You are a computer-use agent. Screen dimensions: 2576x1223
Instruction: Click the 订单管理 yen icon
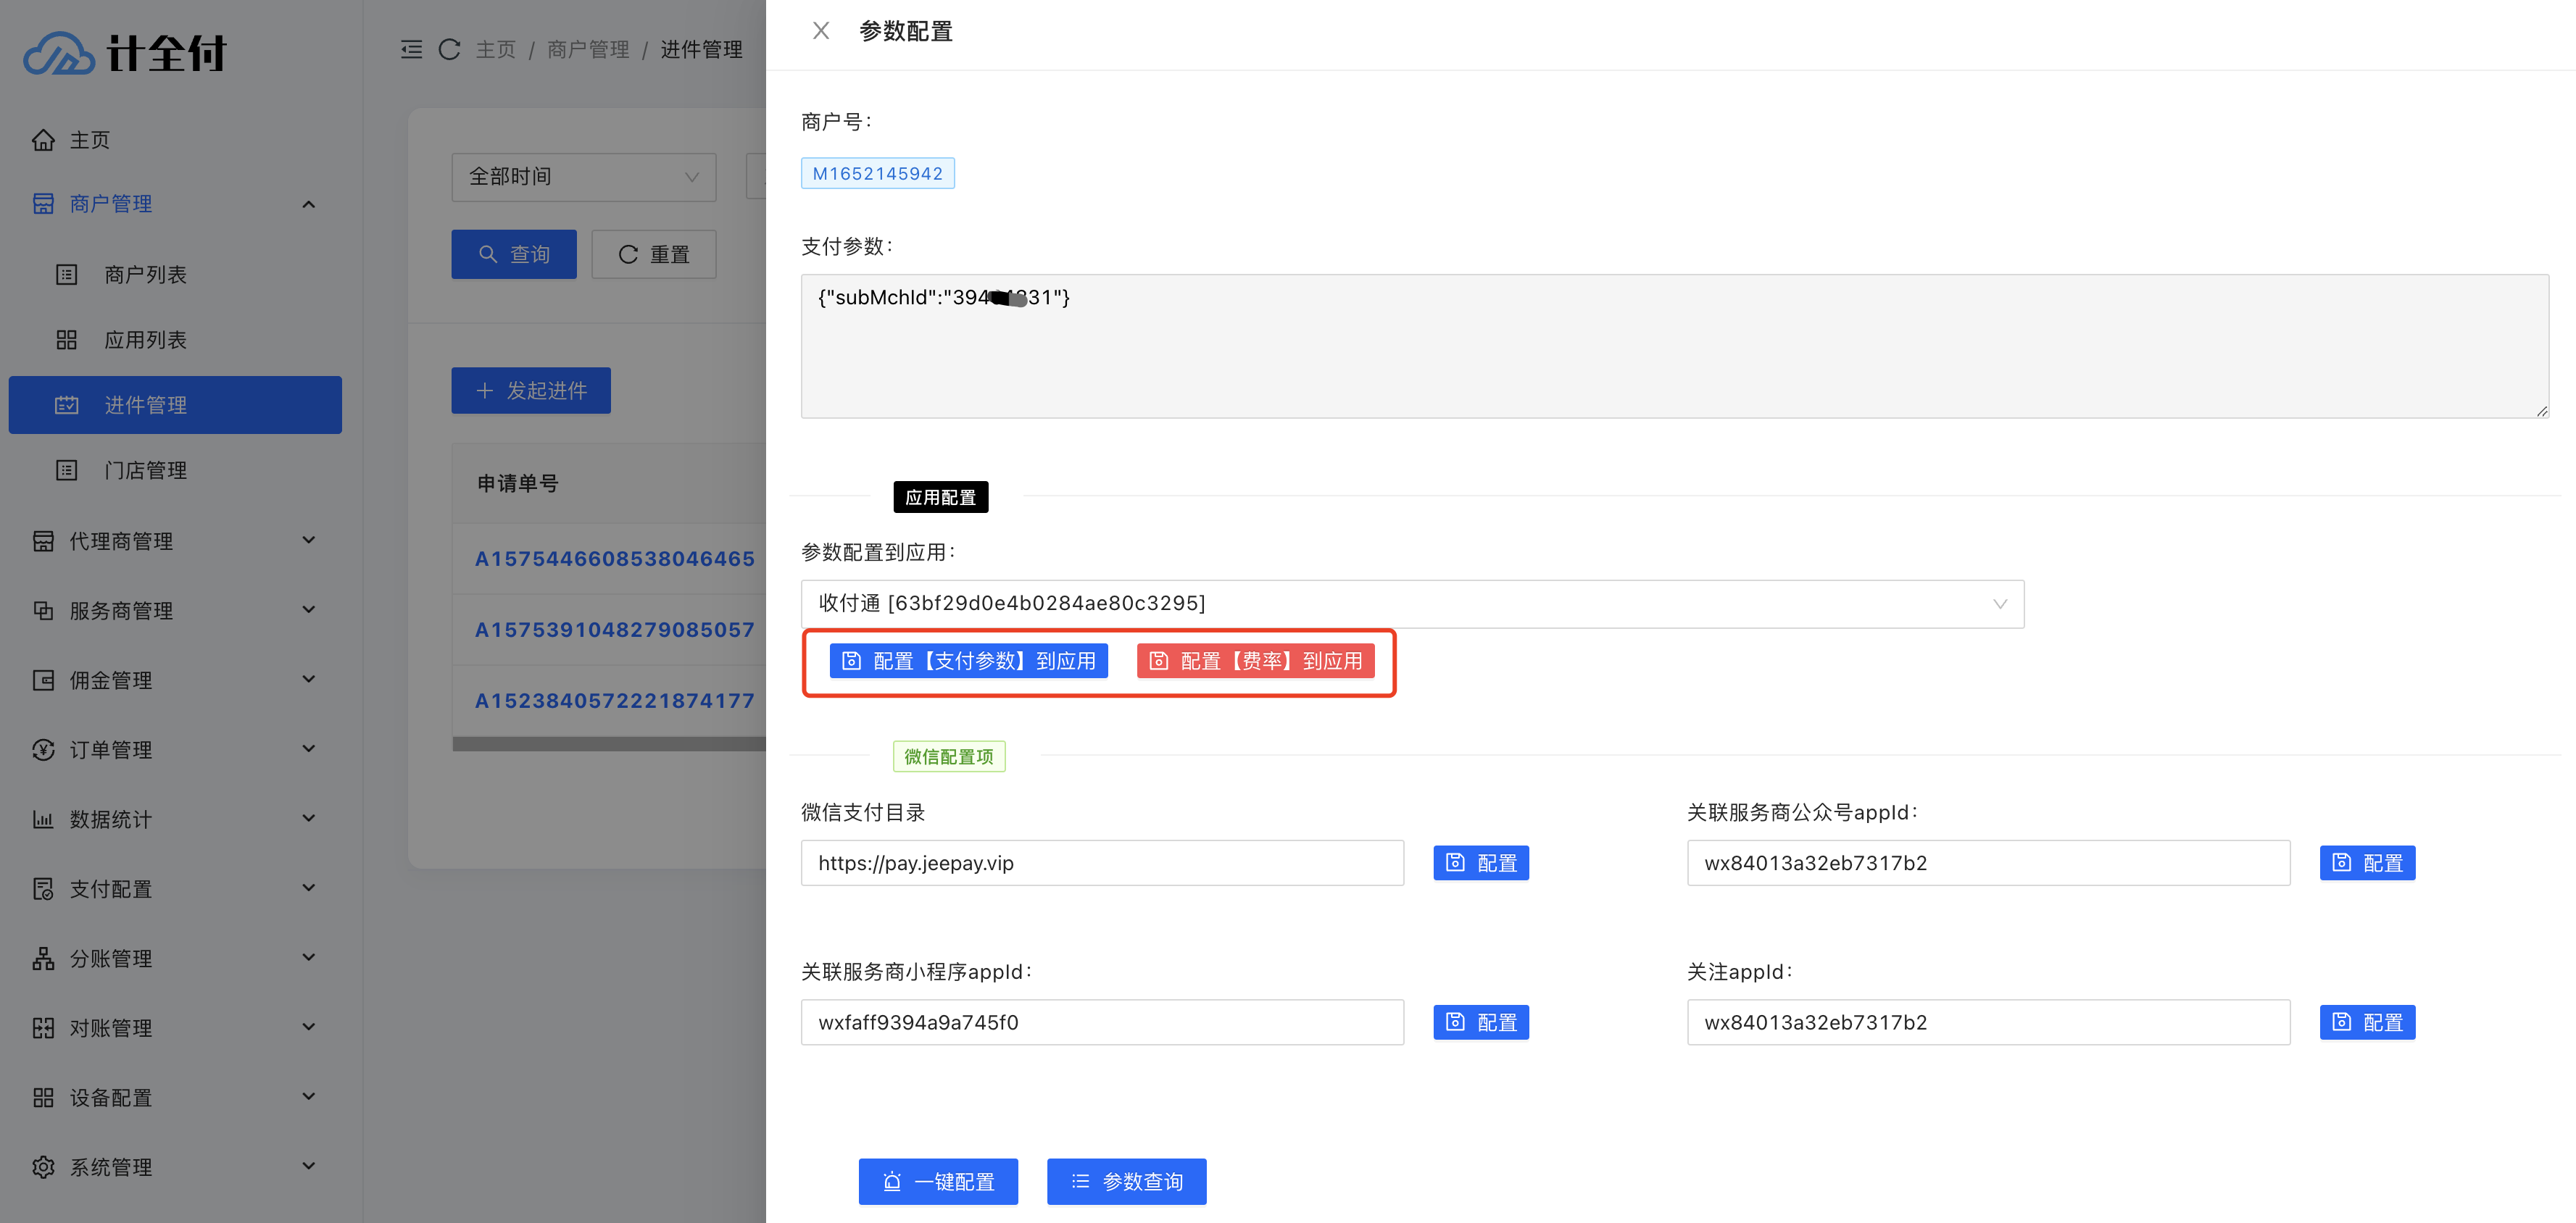tap(43, 750)
